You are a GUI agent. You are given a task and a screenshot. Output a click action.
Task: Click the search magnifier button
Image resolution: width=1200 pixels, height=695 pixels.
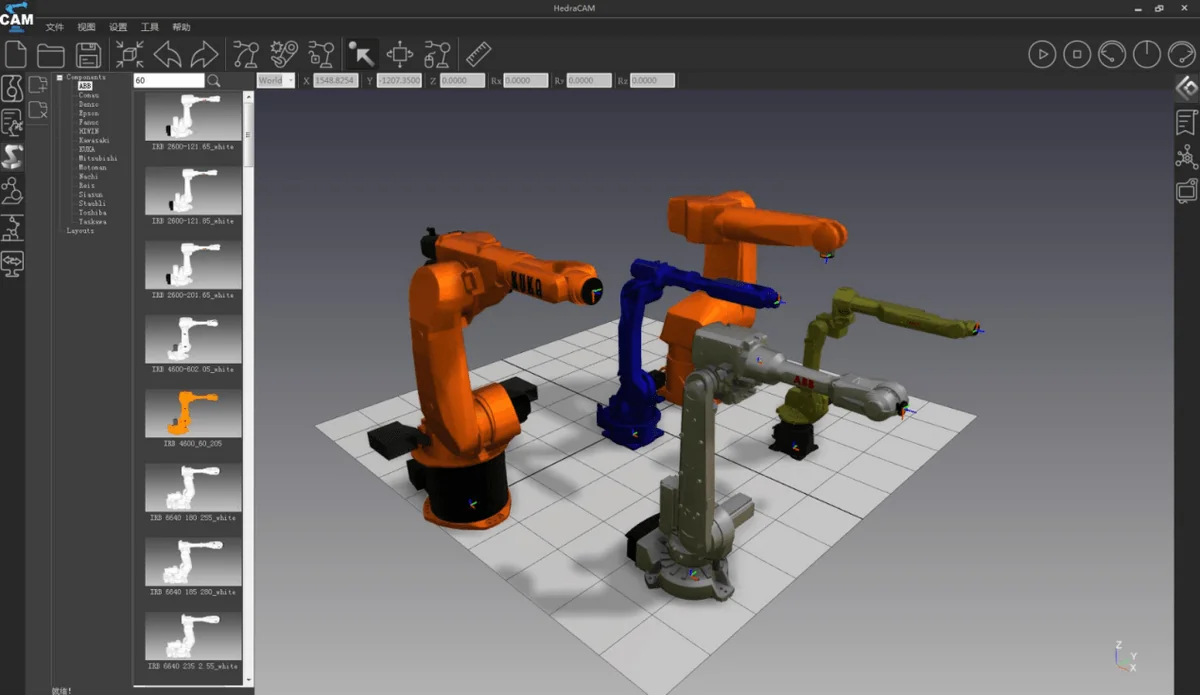pyautogui.click(x=214, y=80)
